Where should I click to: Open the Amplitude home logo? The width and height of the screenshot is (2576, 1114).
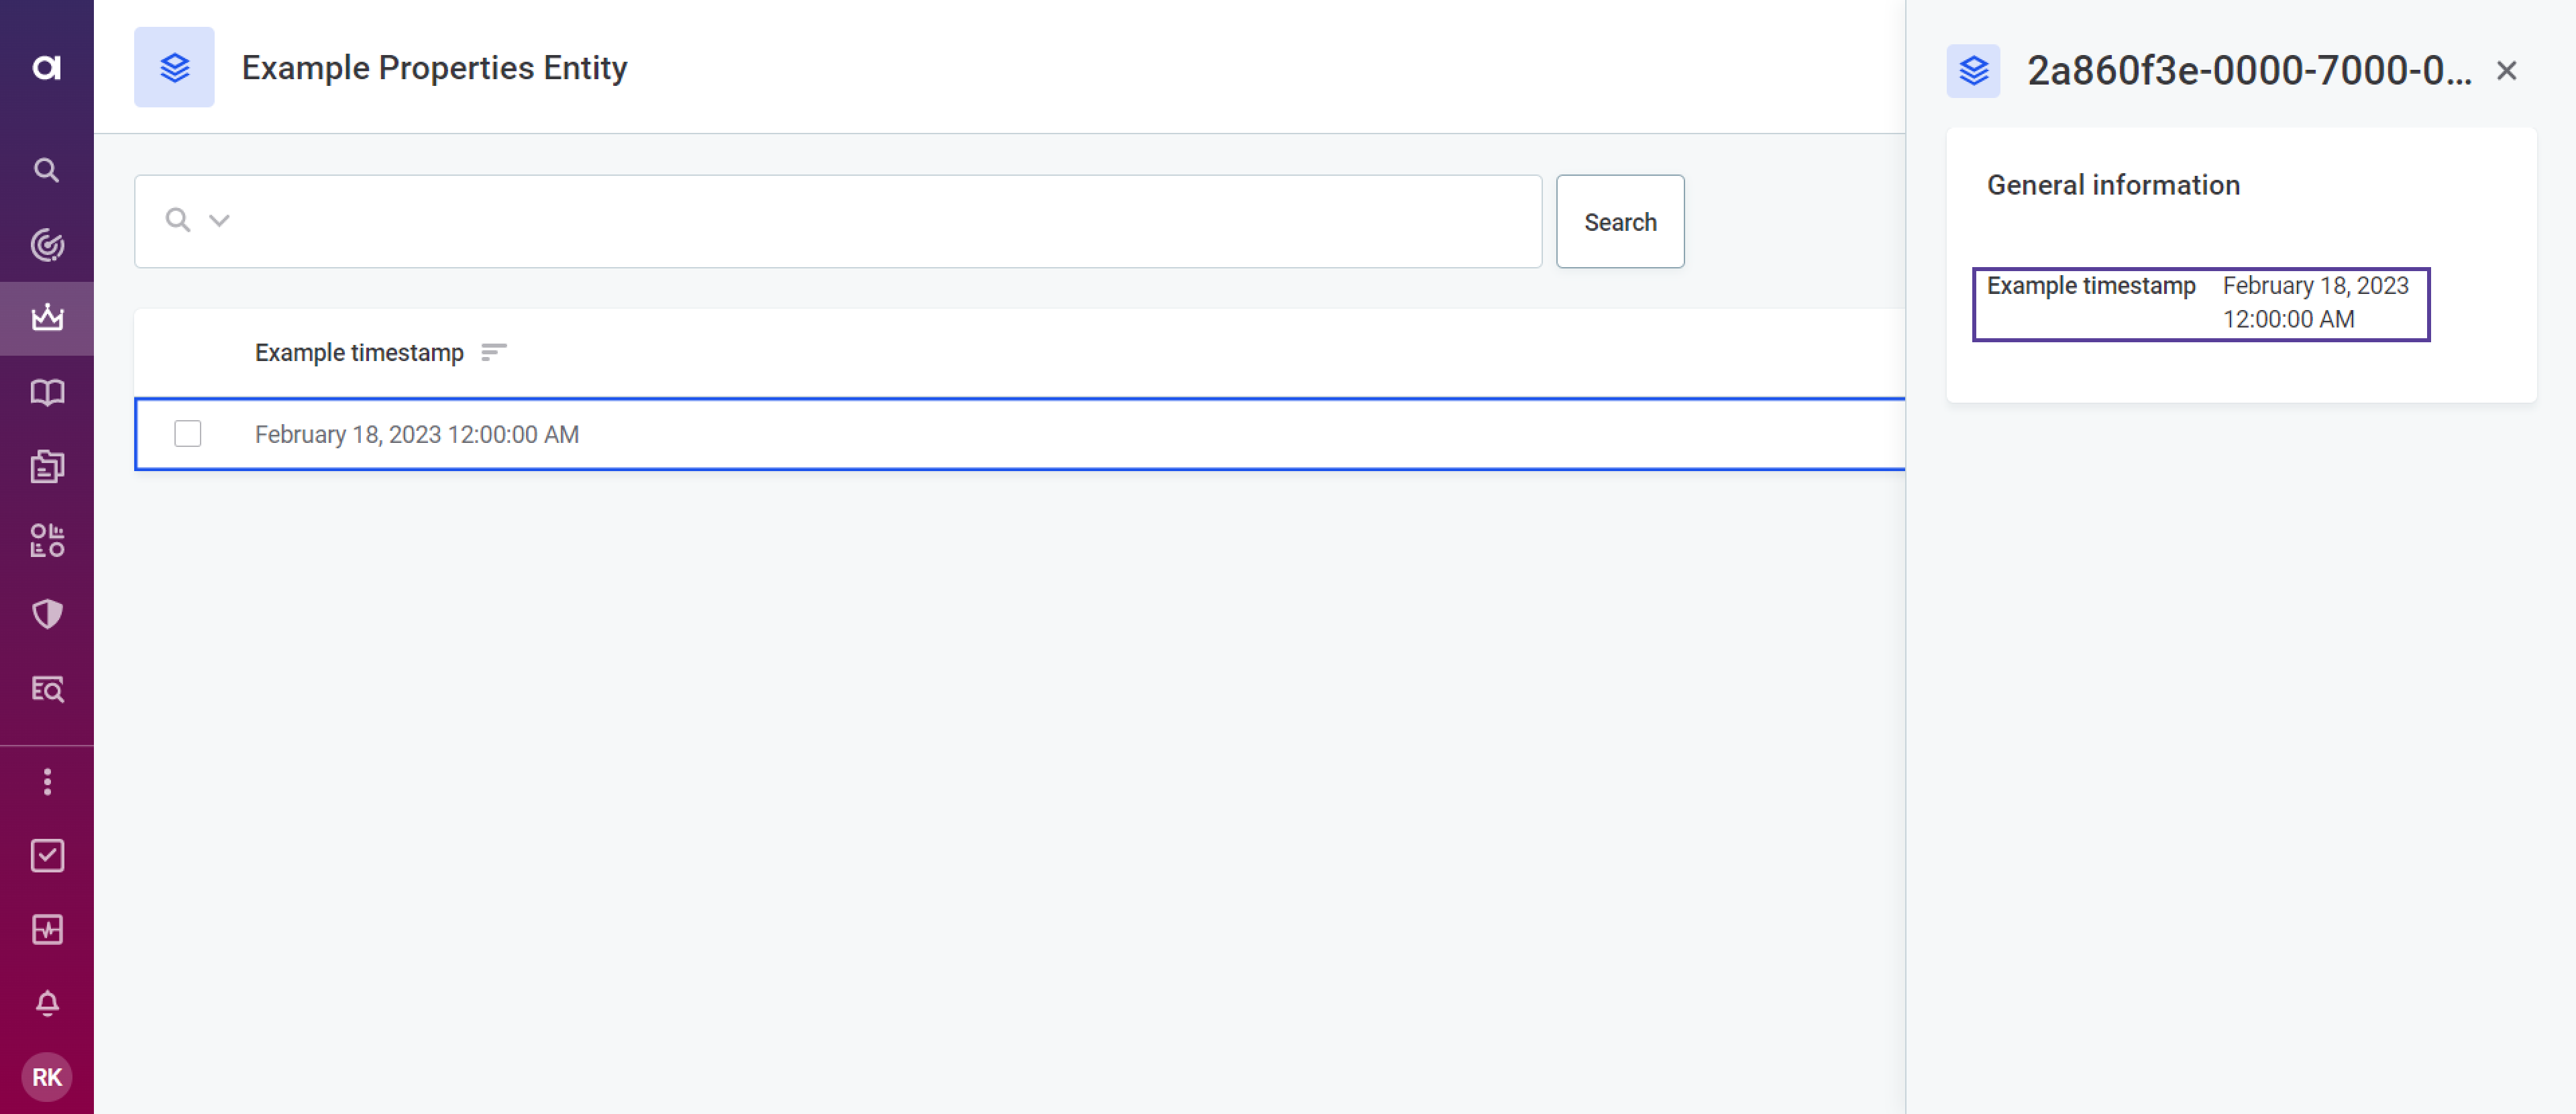(x=46, y=68)
